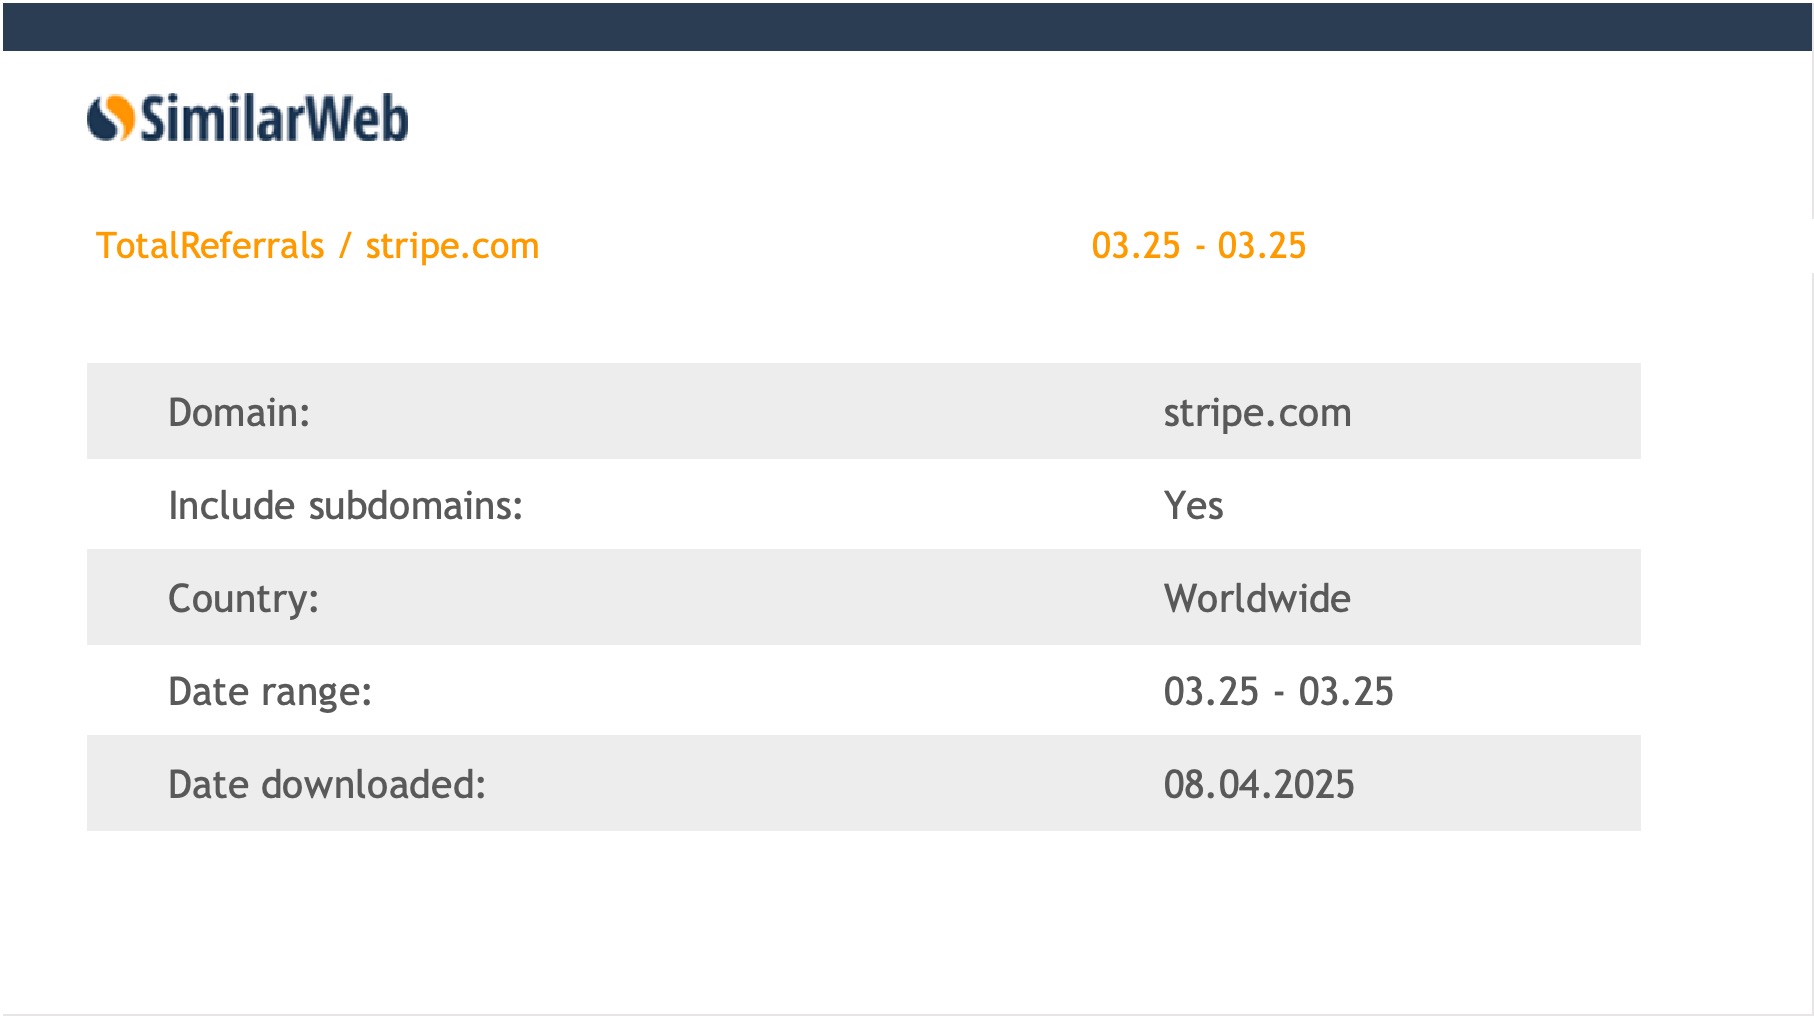Select the stripe.com domain value

[x=1257, y=413]
